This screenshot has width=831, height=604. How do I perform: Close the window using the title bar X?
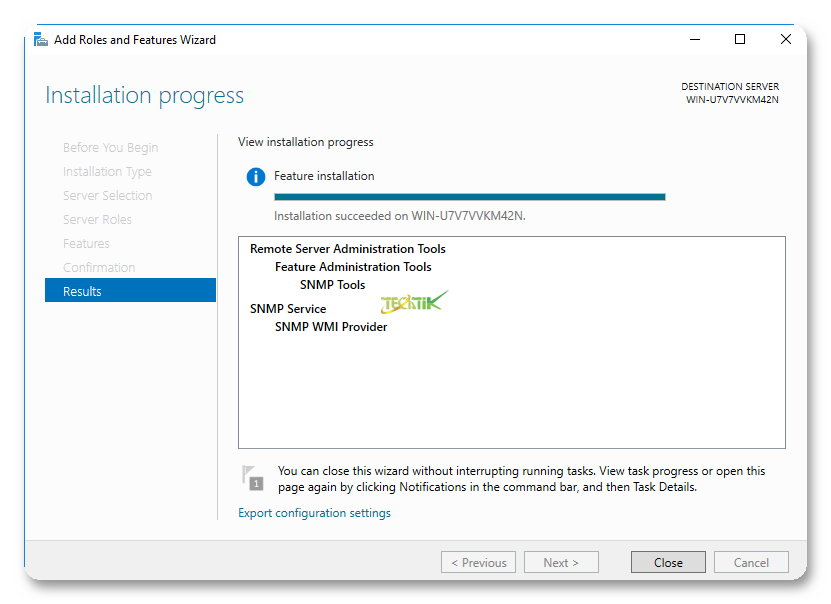(x=786, y=40)
